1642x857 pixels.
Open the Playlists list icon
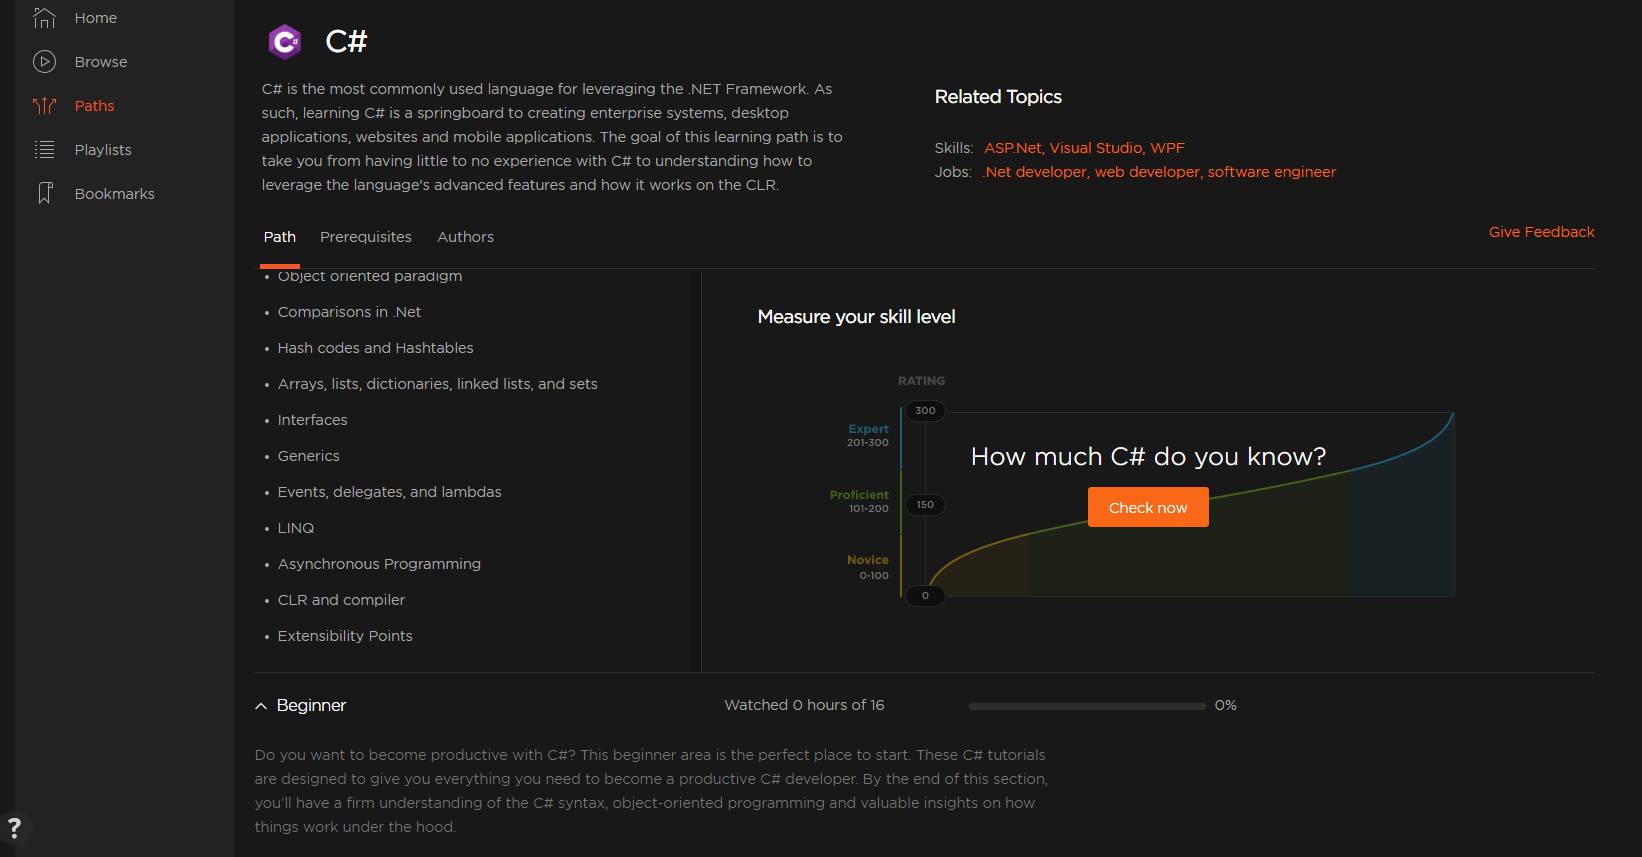point(44,150)
